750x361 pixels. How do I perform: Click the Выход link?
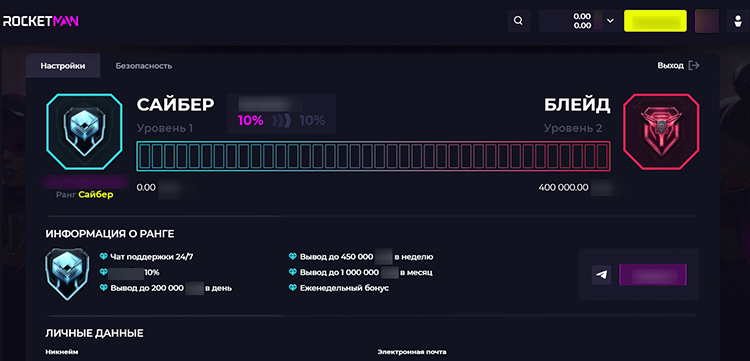pos(671,66)
